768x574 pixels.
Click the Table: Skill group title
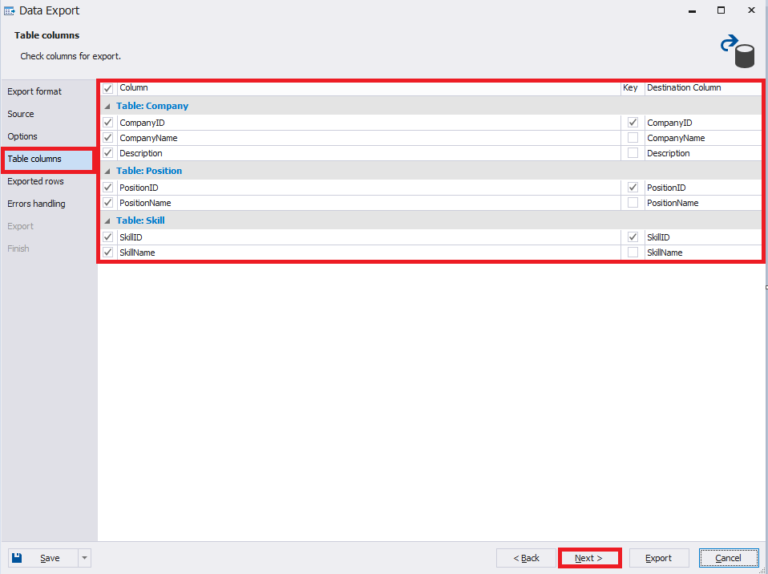(x=141, y=220)
